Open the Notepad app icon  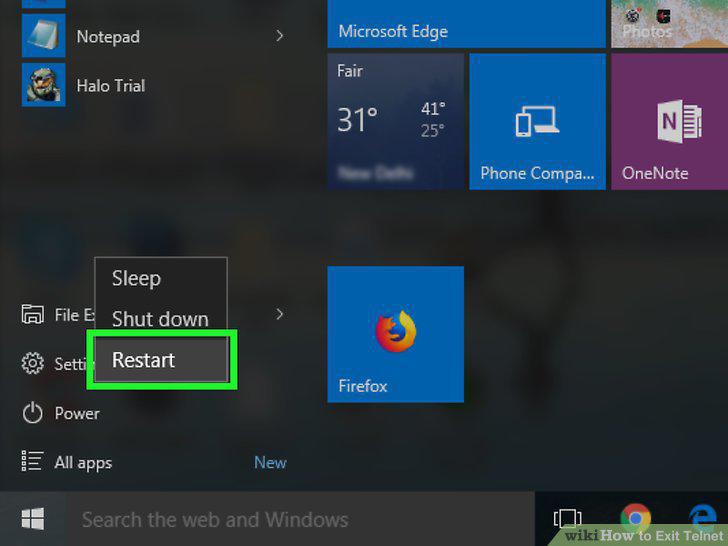click(44, 35)
